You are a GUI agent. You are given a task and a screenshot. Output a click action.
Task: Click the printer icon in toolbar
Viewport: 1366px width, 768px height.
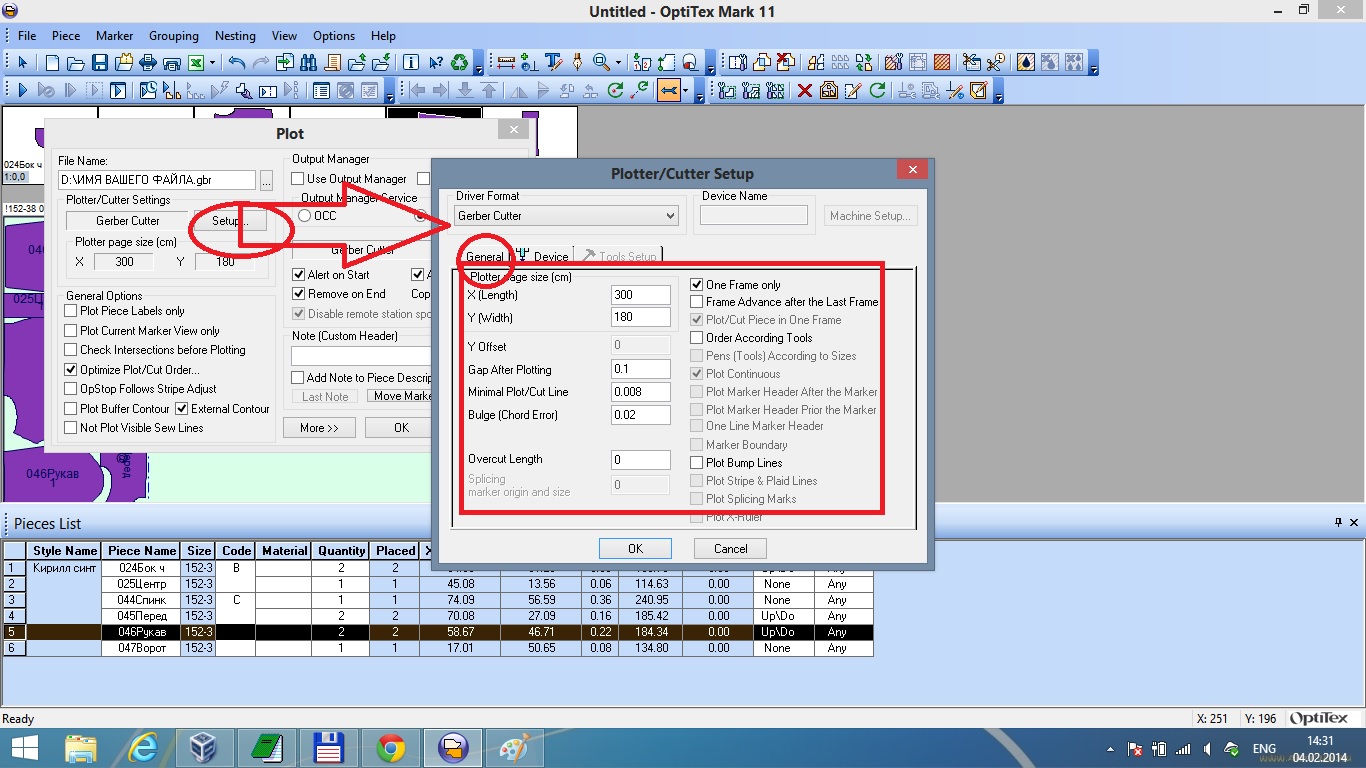point(147,63)
